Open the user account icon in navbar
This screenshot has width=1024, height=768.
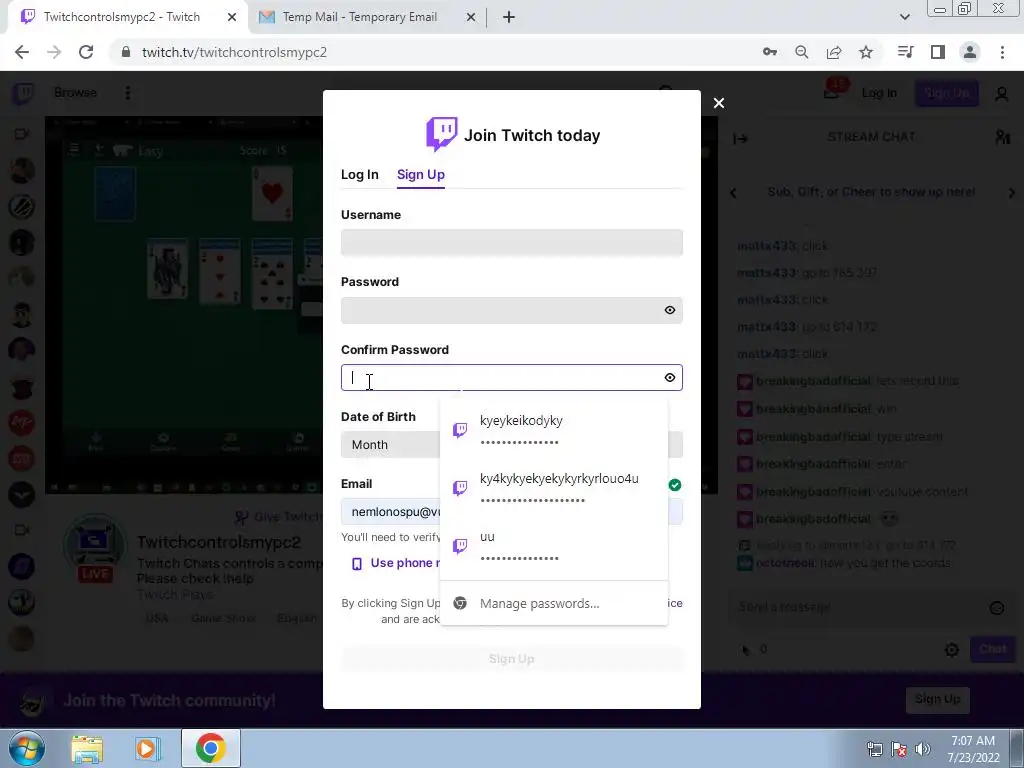click(x=1001, y=94)
